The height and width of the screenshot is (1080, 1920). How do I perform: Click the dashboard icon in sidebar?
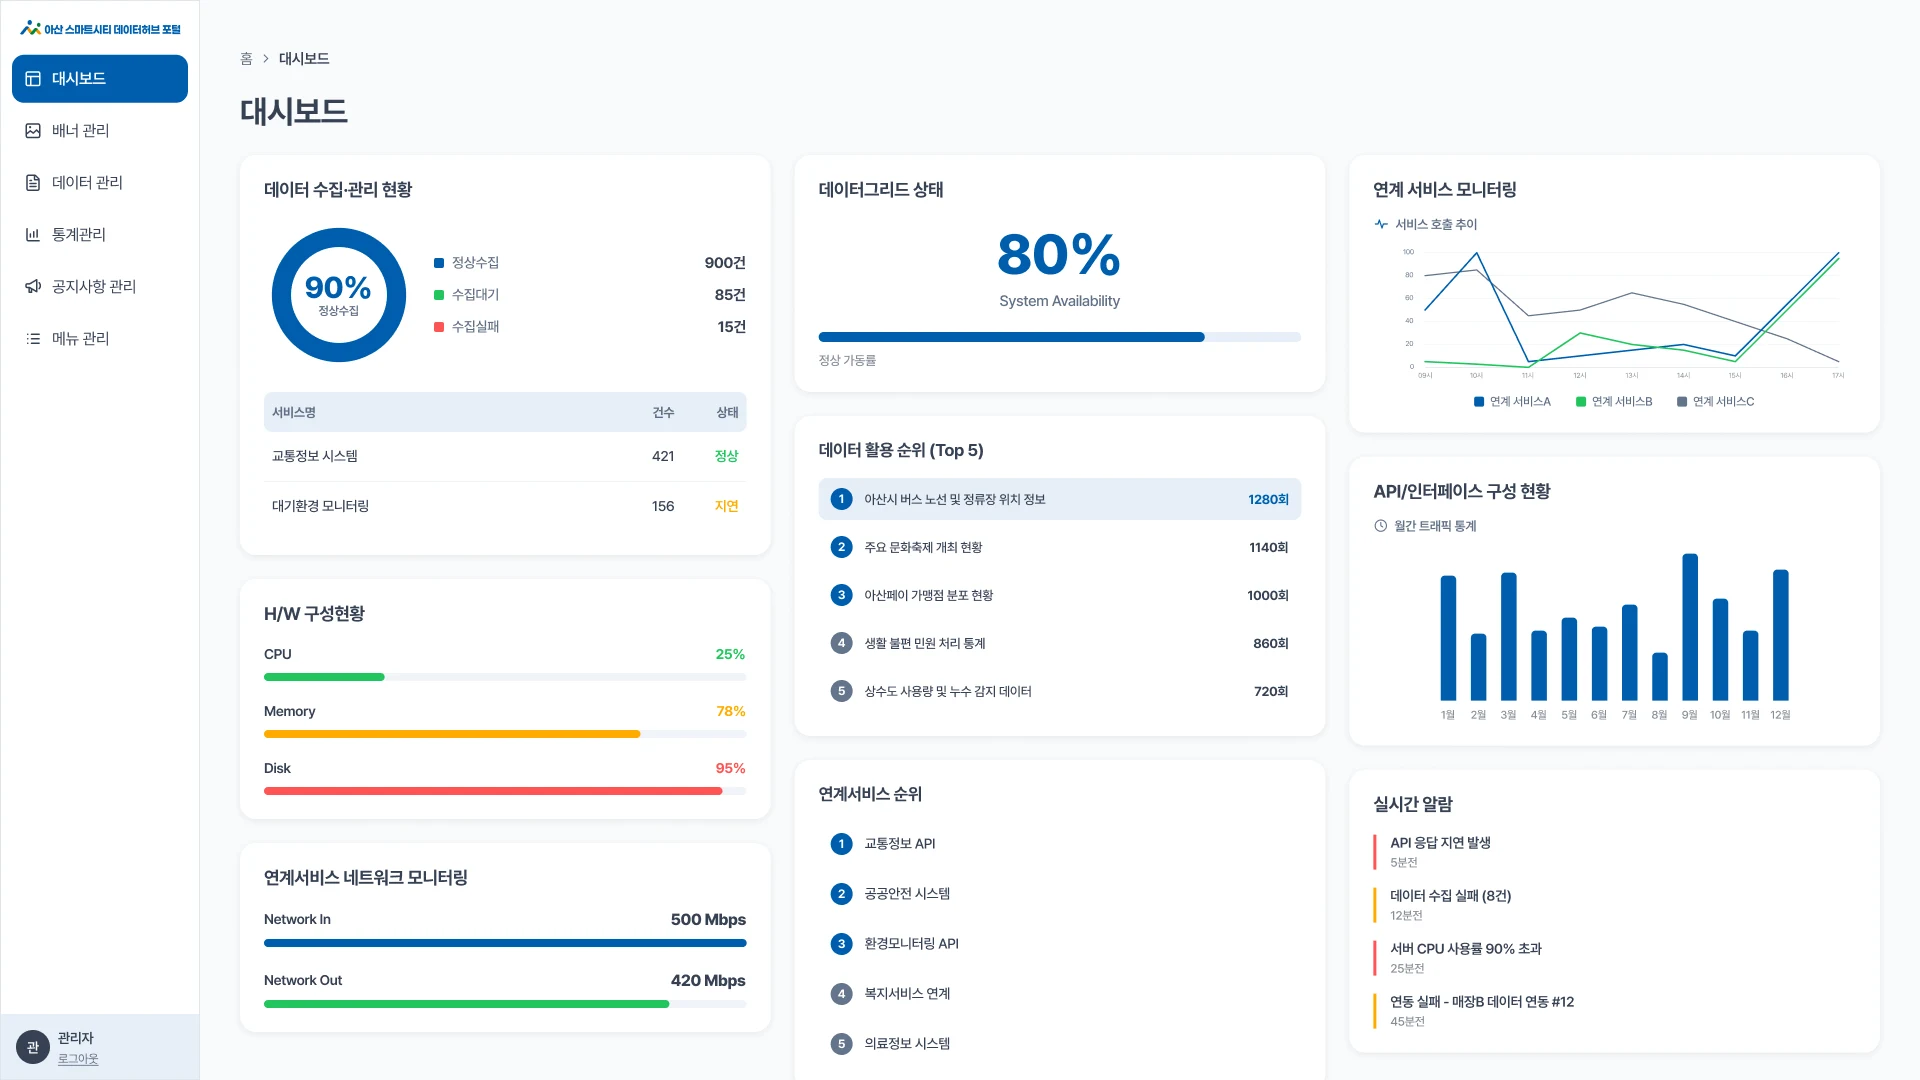[x=33, y=79]
